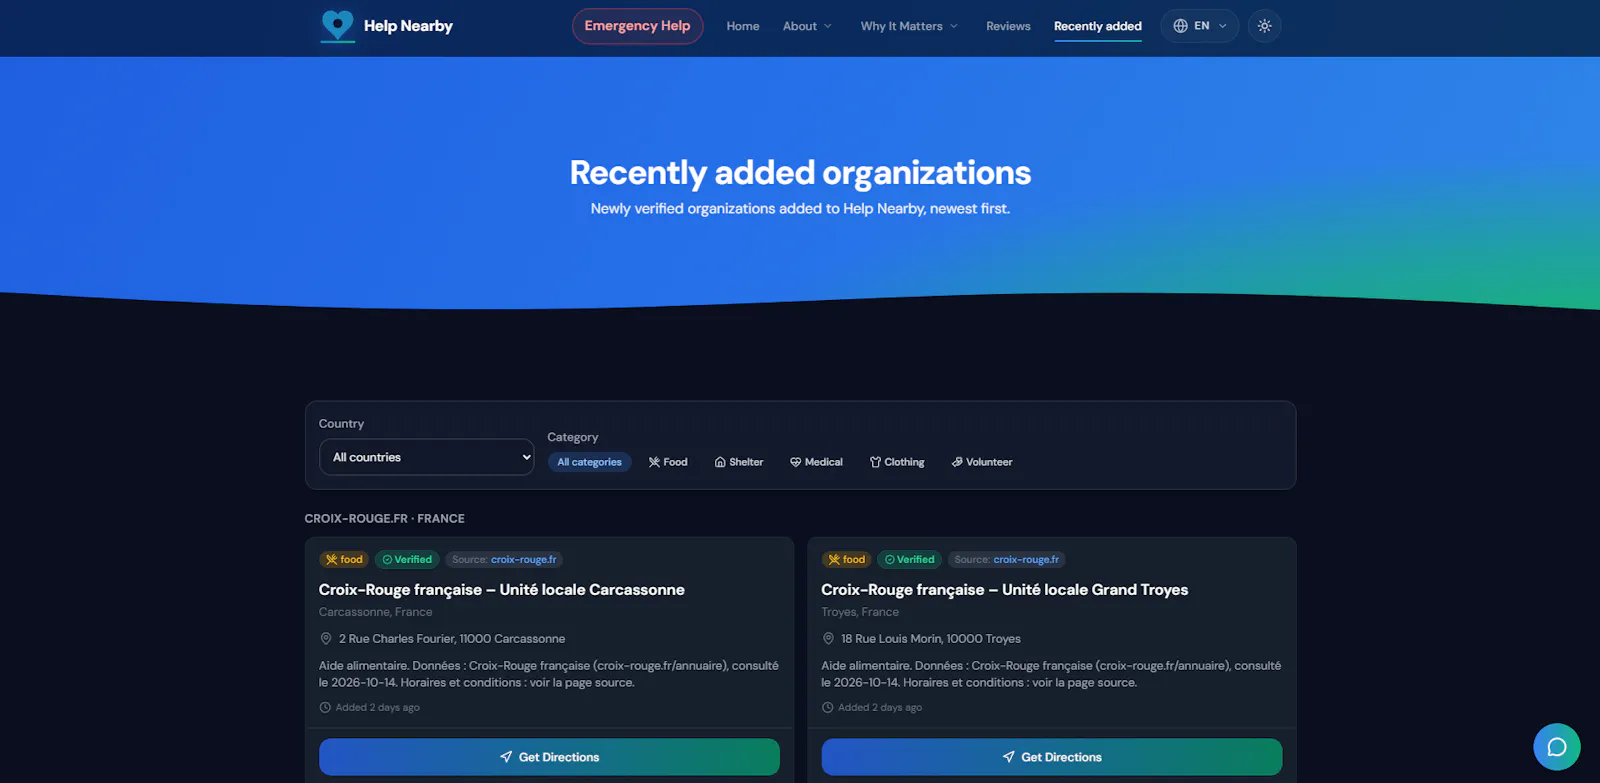Click the Emergency Help button
Image resolution: width=1600 pixels, height=783 pixels.
[637, 26]
